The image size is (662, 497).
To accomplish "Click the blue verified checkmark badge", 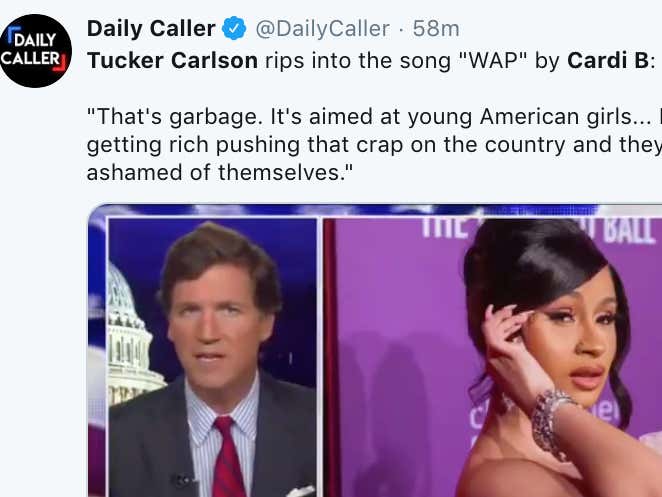I will pyautogui.click(x=234, y=28).
